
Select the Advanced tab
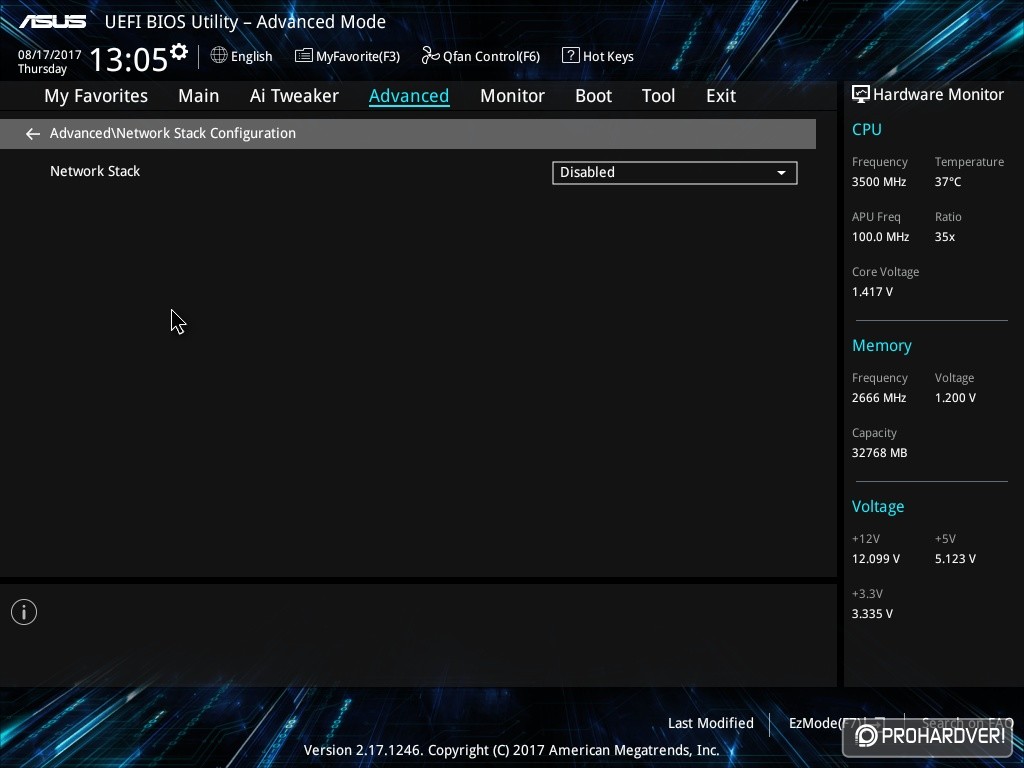409,96
